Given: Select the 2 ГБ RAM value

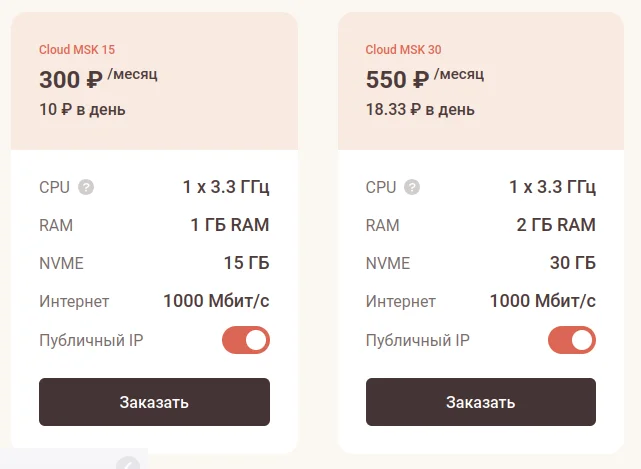Looking at the screenshot, I should 556,225.
